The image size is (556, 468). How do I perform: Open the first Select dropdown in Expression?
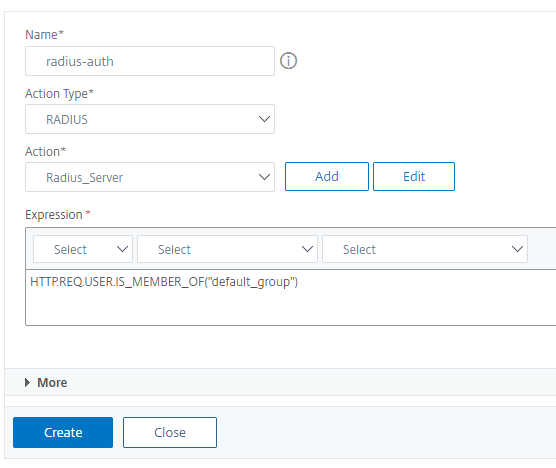[83, 249]
